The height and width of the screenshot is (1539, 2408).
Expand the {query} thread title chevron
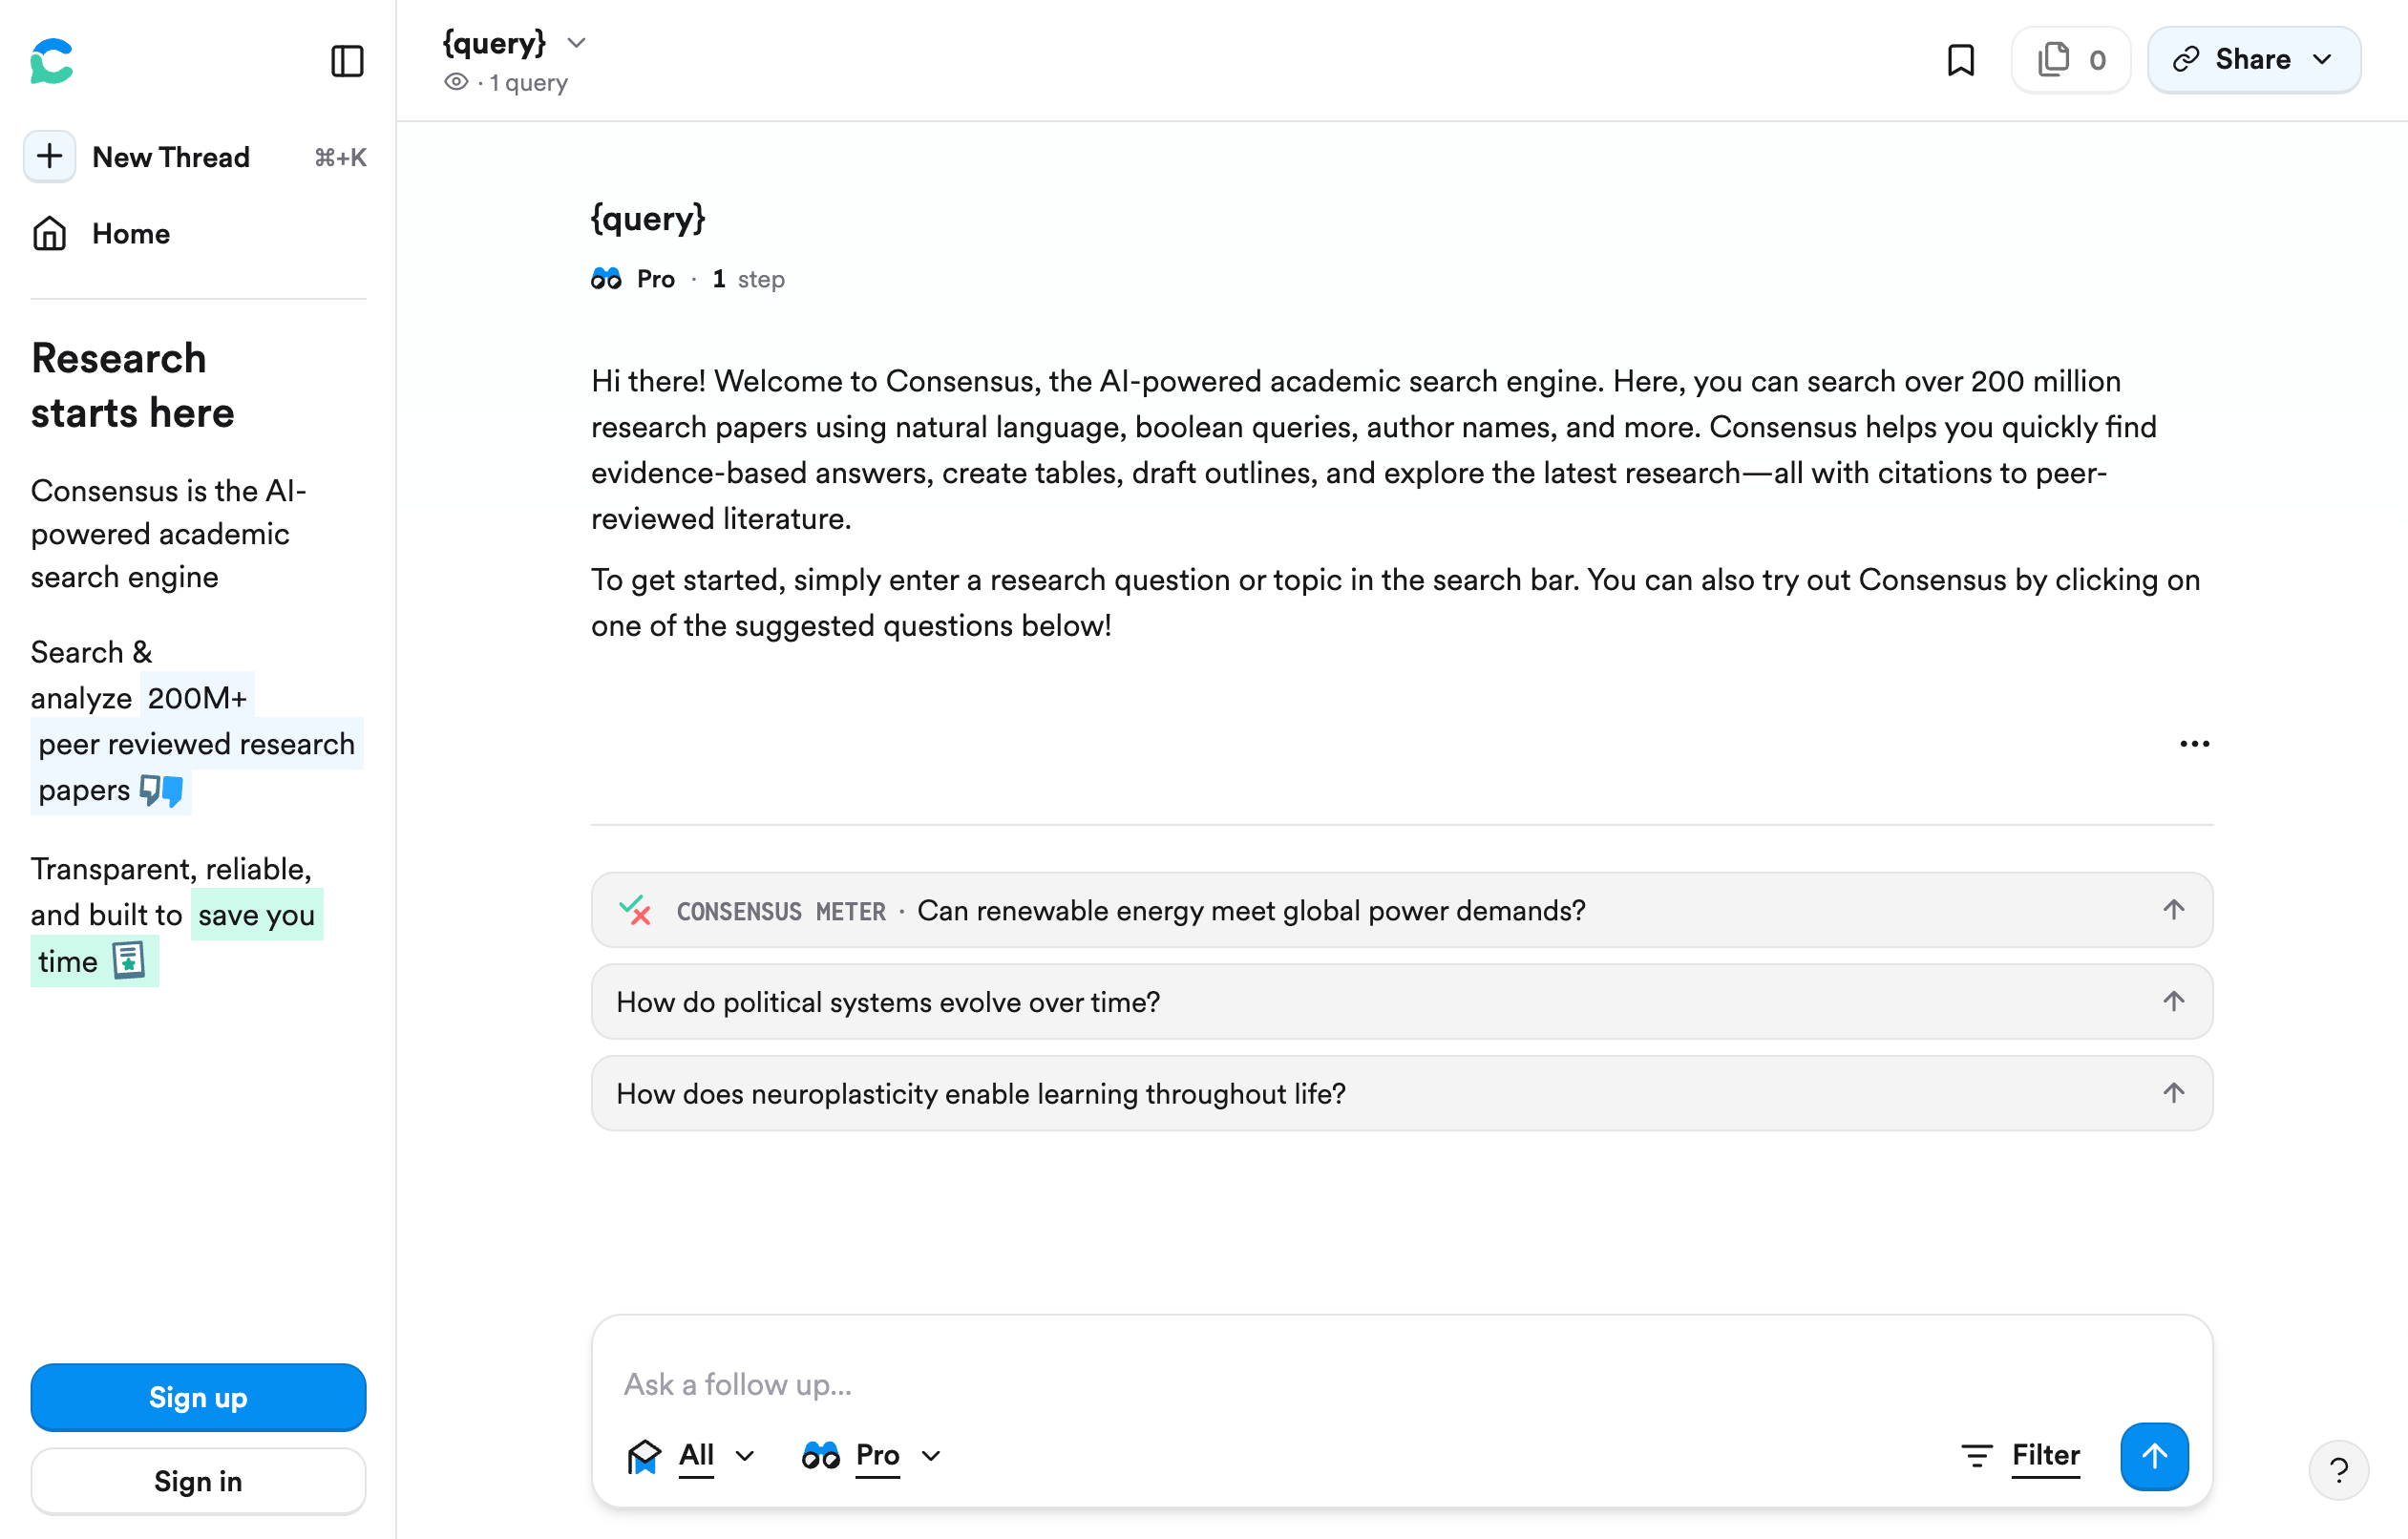tap(576, 43)
